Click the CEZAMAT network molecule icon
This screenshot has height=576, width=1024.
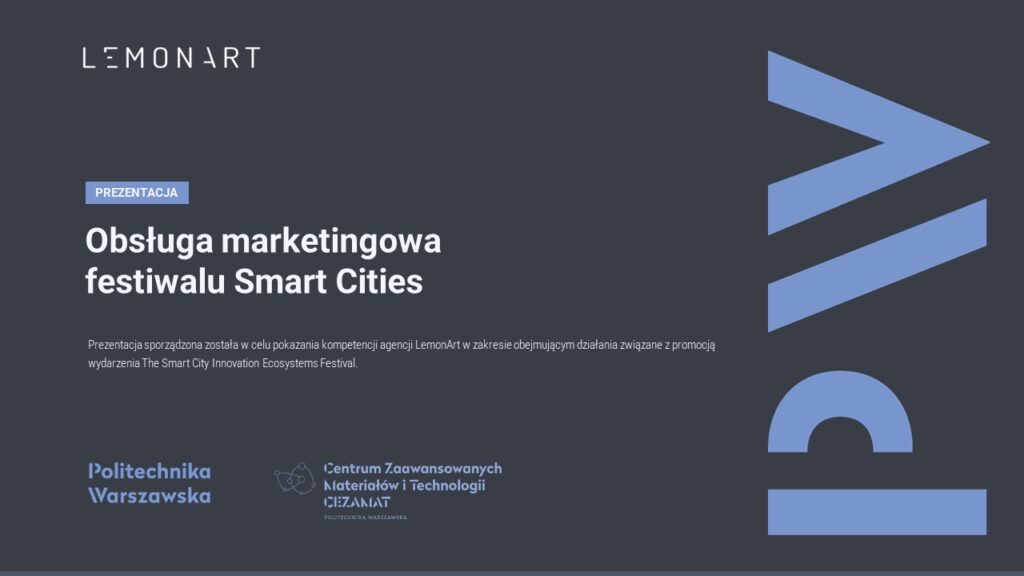(x=295, y=479)
